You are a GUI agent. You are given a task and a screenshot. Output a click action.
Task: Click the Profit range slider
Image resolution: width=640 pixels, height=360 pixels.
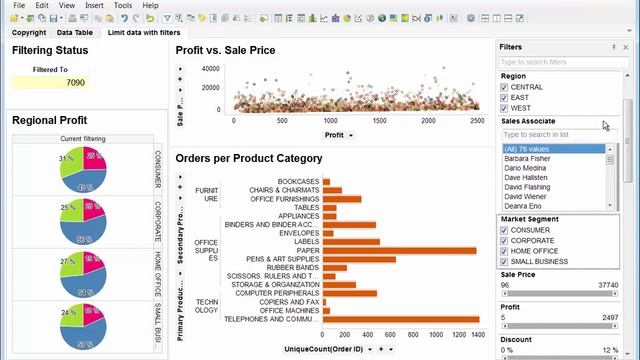click(x=560, y=326)
